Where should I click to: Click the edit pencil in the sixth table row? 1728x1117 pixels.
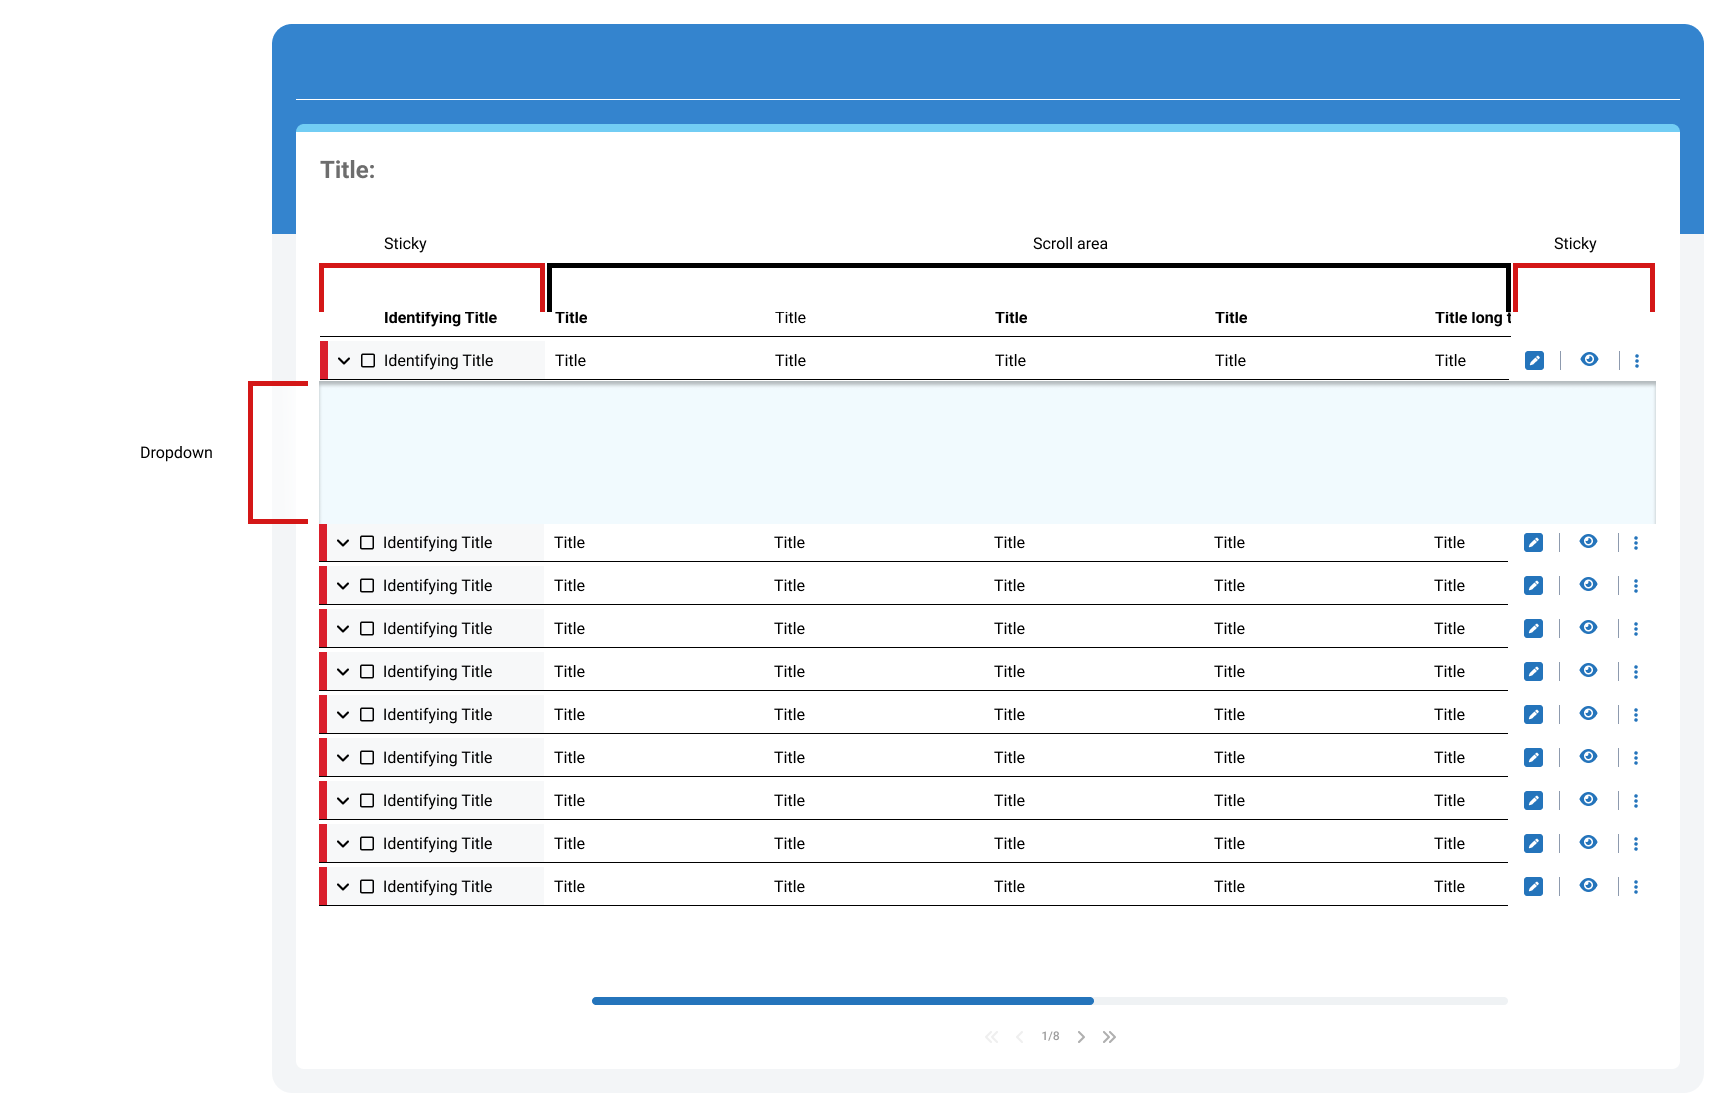(x=1533, y=715)
